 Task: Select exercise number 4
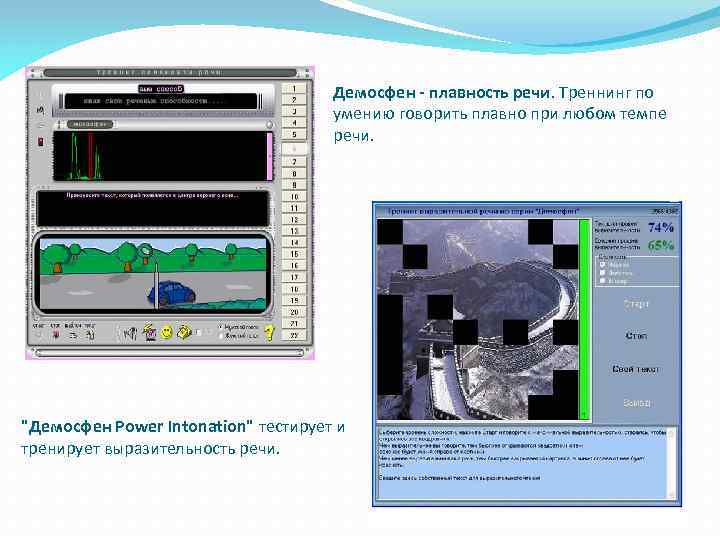[294, 123]
